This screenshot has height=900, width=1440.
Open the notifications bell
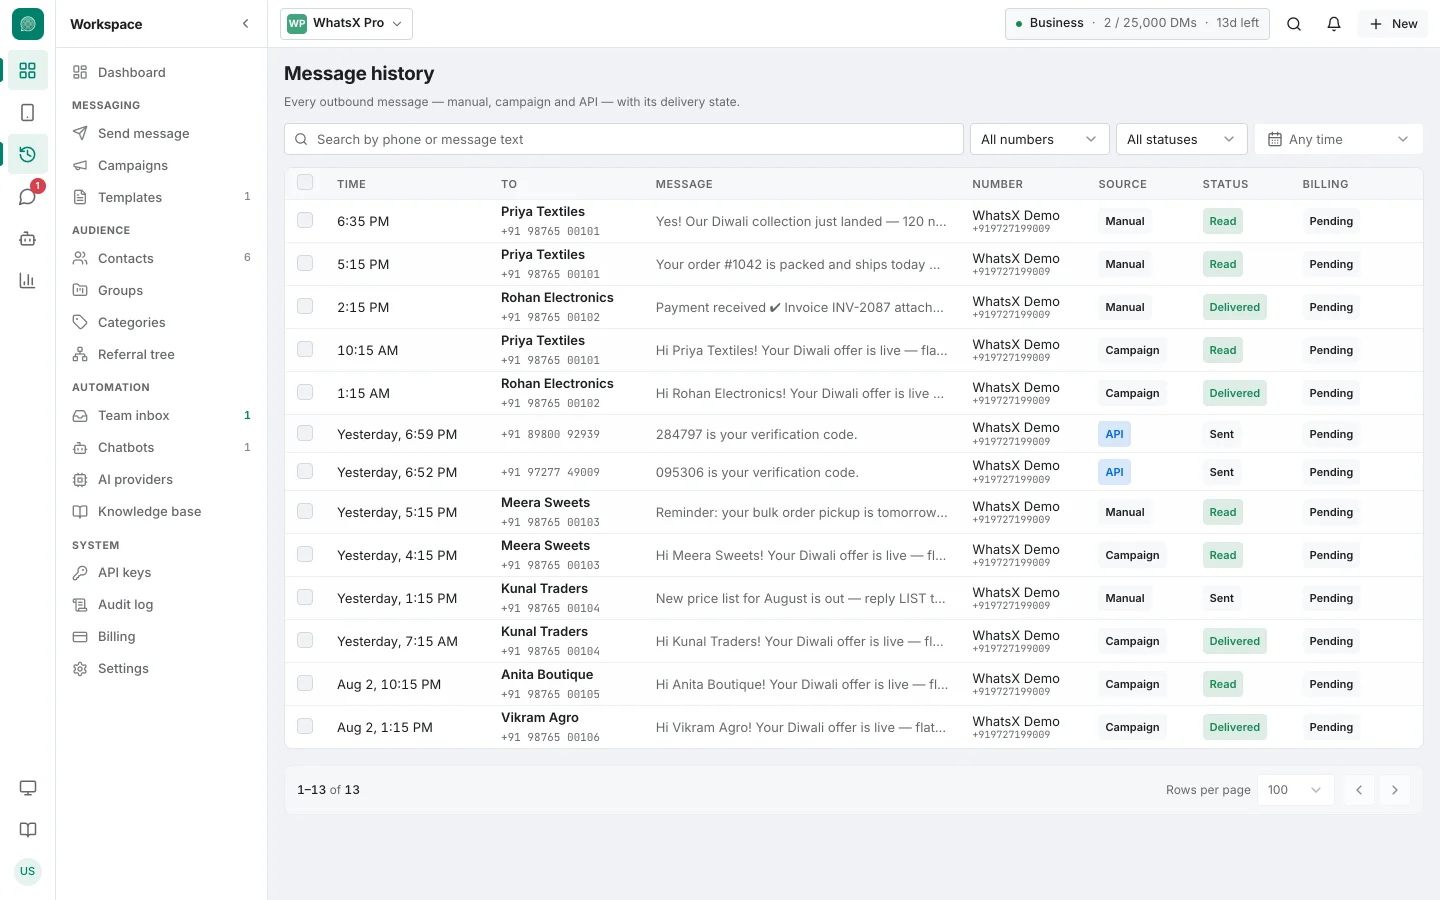pyautogui.click(x=1334, y=24)
